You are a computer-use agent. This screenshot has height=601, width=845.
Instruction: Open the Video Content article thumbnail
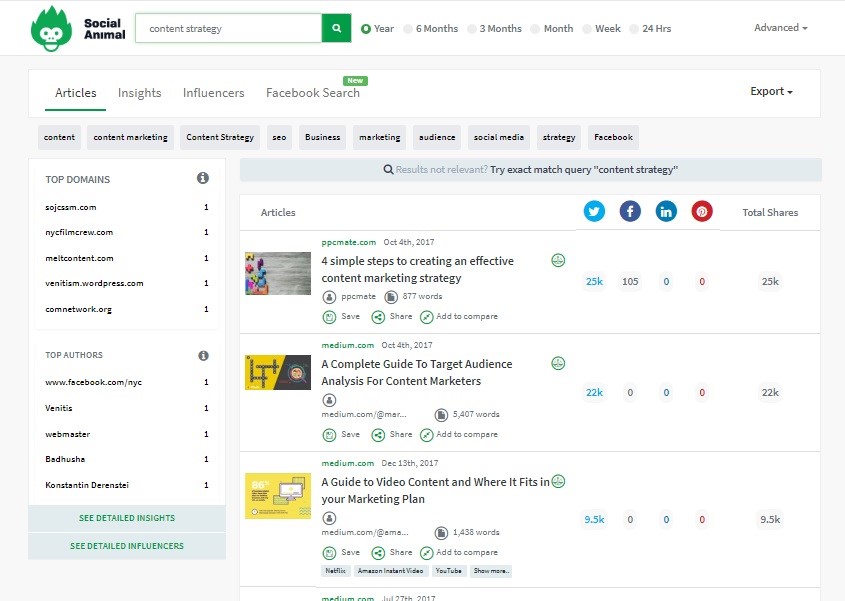[x=278, y=496]
